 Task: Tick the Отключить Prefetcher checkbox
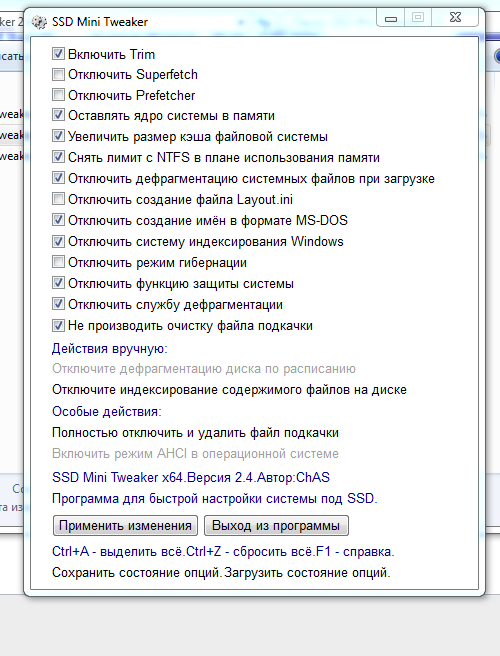pos(58,95)
